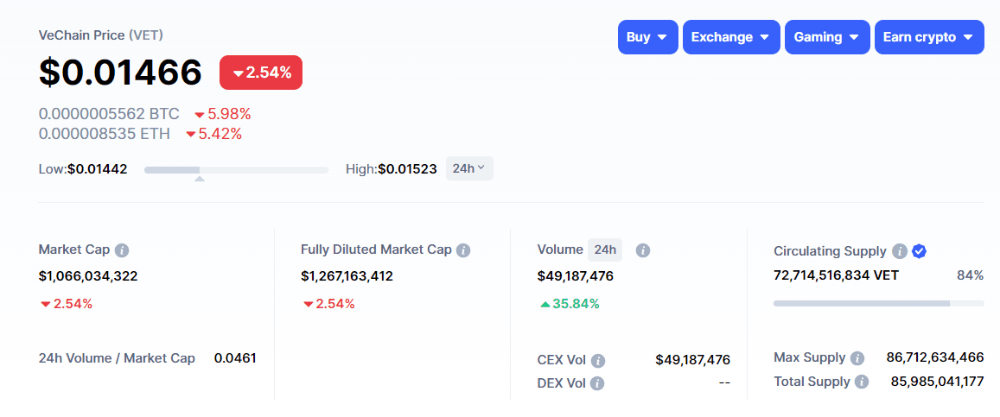Click the red 2.54% price change badge

(x=261, y=72)
